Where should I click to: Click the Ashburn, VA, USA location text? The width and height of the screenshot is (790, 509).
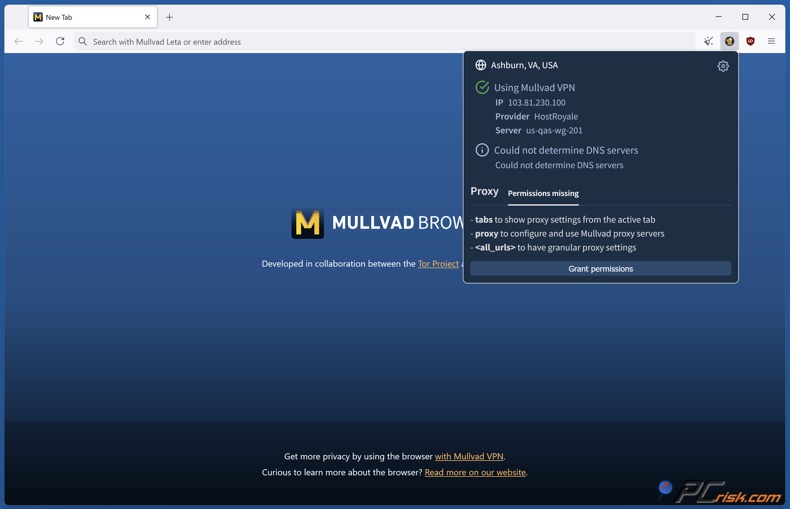coord(524,65)
